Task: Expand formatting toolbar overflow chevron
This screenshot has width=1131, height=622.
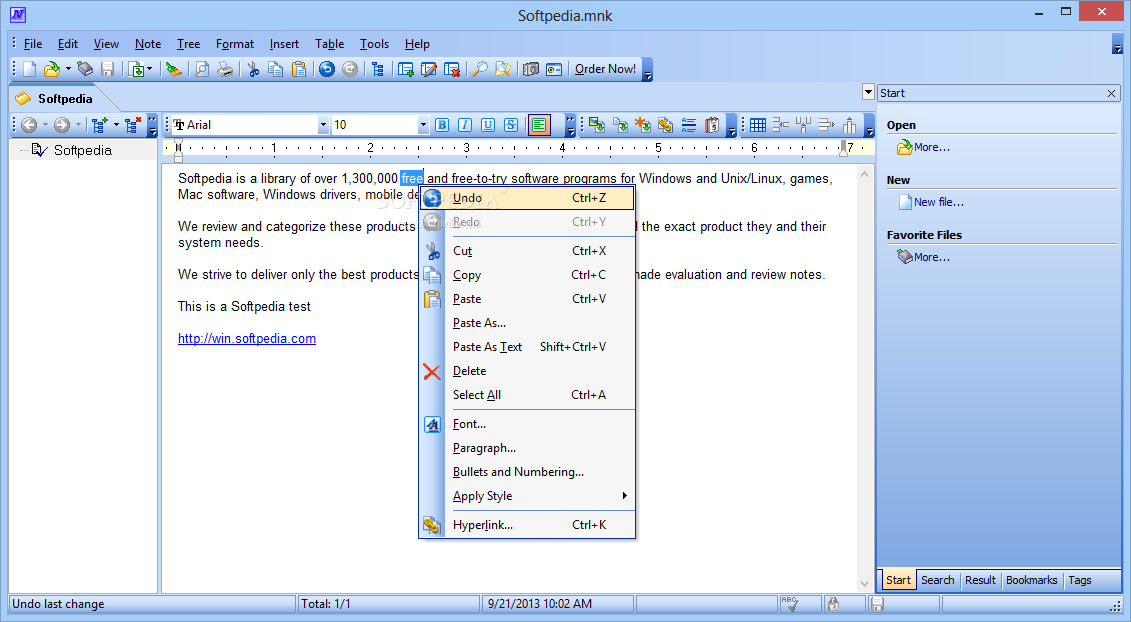Action: point(571,126)
